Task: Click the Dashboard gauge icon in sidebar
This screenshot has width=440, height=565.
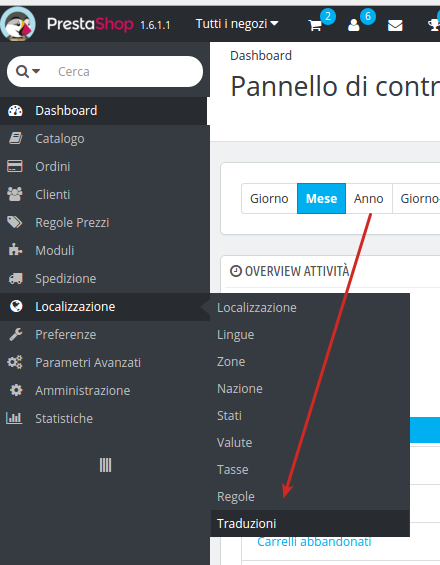Action: click(x=15, y=111)
